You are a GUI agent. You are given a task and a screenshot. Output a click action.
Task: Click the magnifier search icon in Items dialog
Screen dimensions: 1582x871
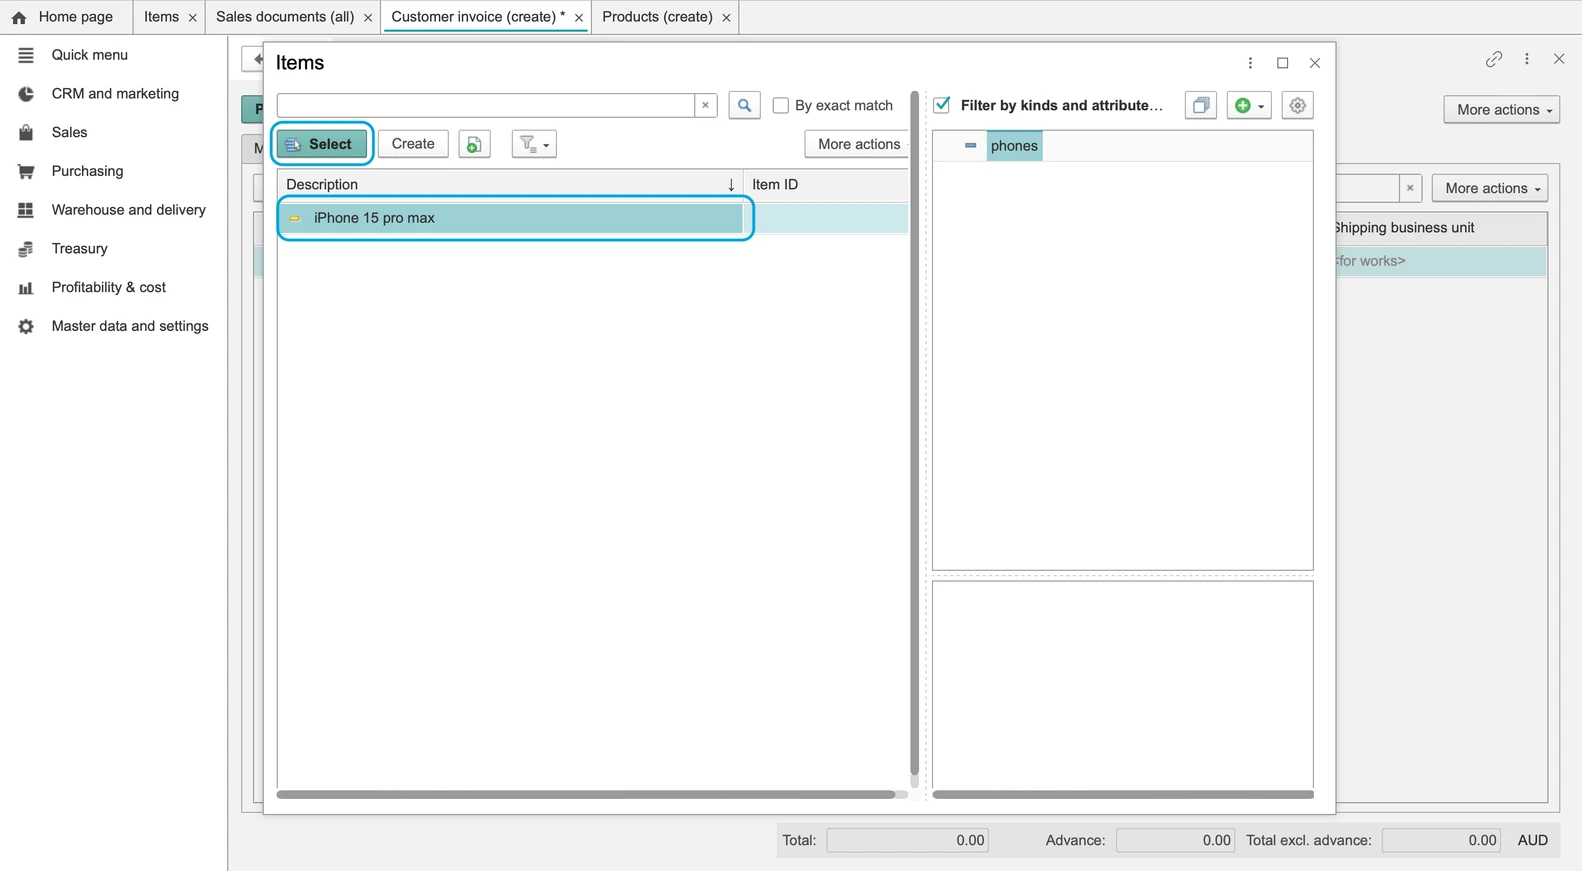point(744,105)
